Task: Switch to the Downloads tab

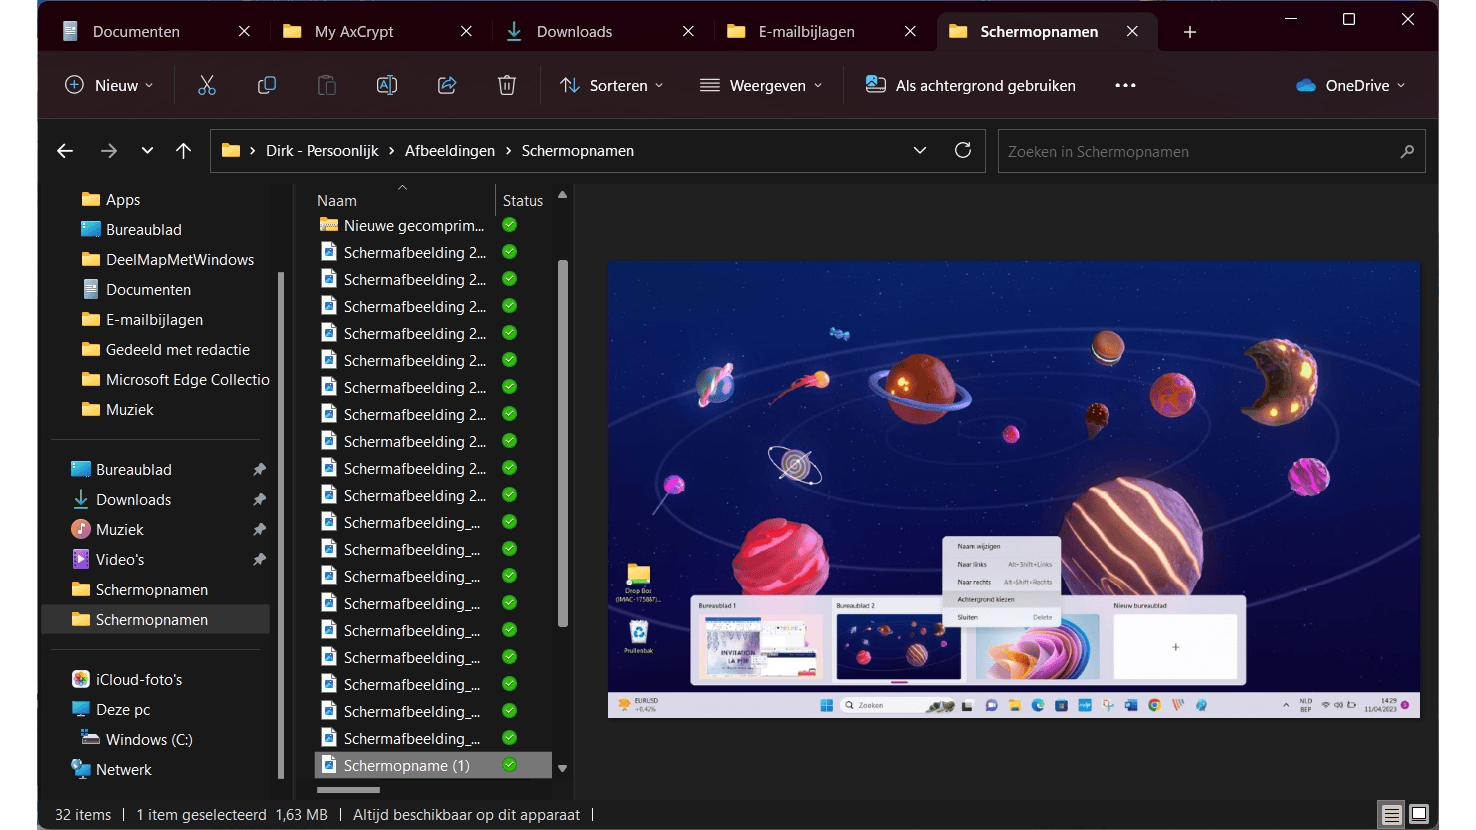Action: click(574, 32)
